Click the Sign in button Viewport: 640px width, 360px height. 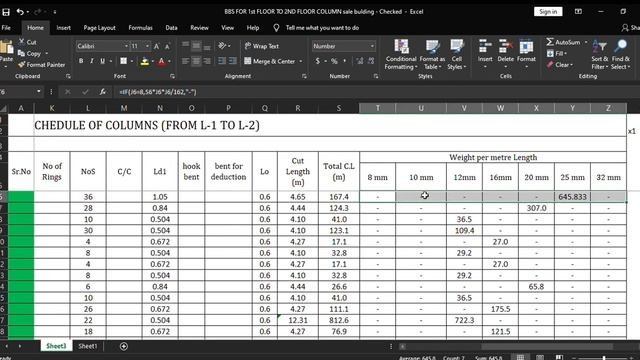pos(548,11)
